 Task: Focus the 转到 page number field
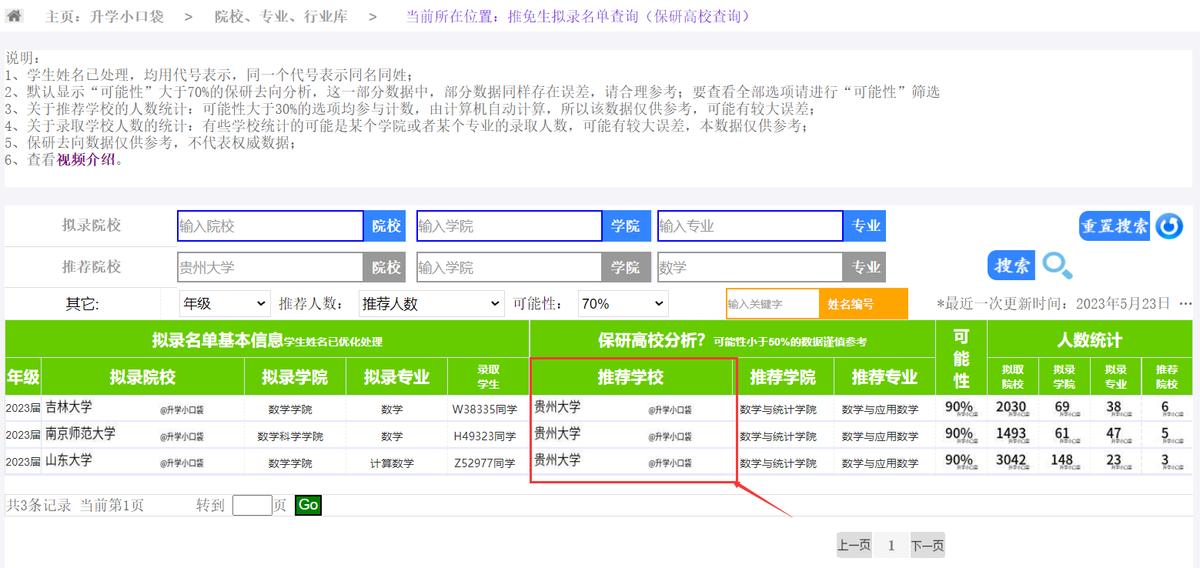tap(252, 505)
